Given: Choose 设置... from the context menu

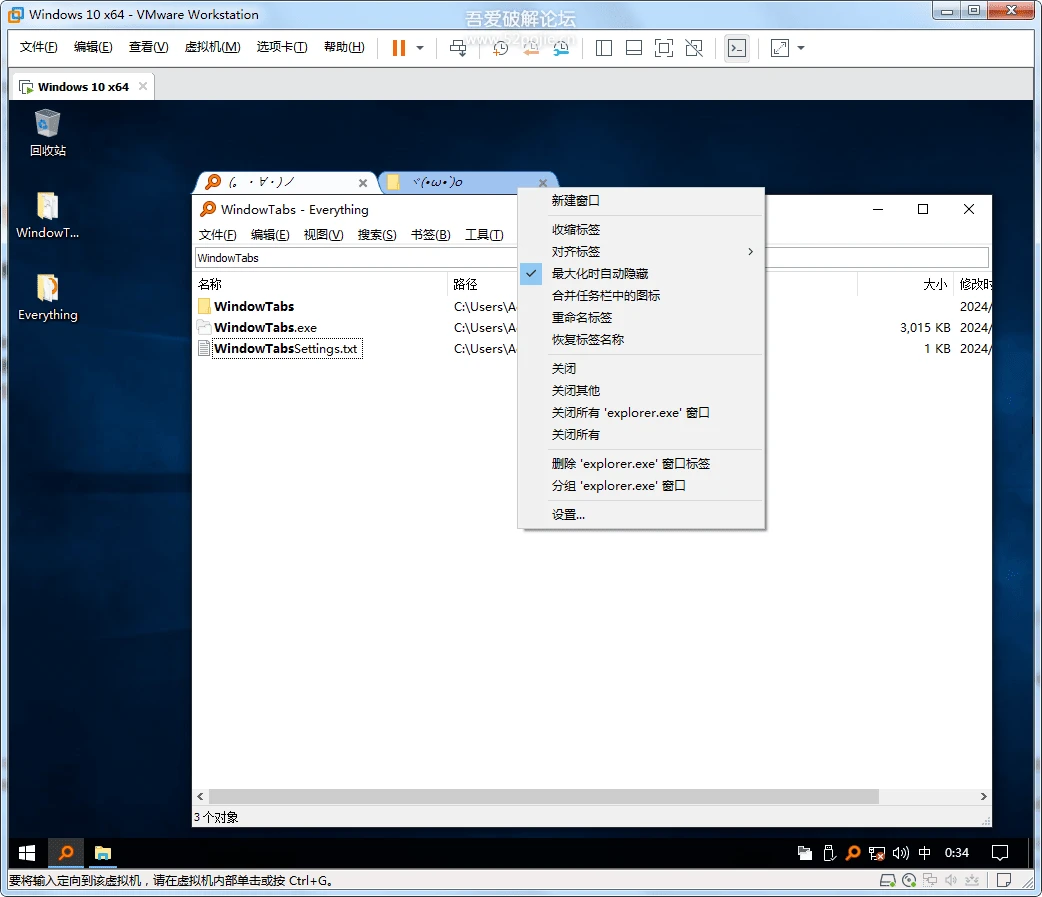Looking at the screenshot, I should [x=568, y=513].
